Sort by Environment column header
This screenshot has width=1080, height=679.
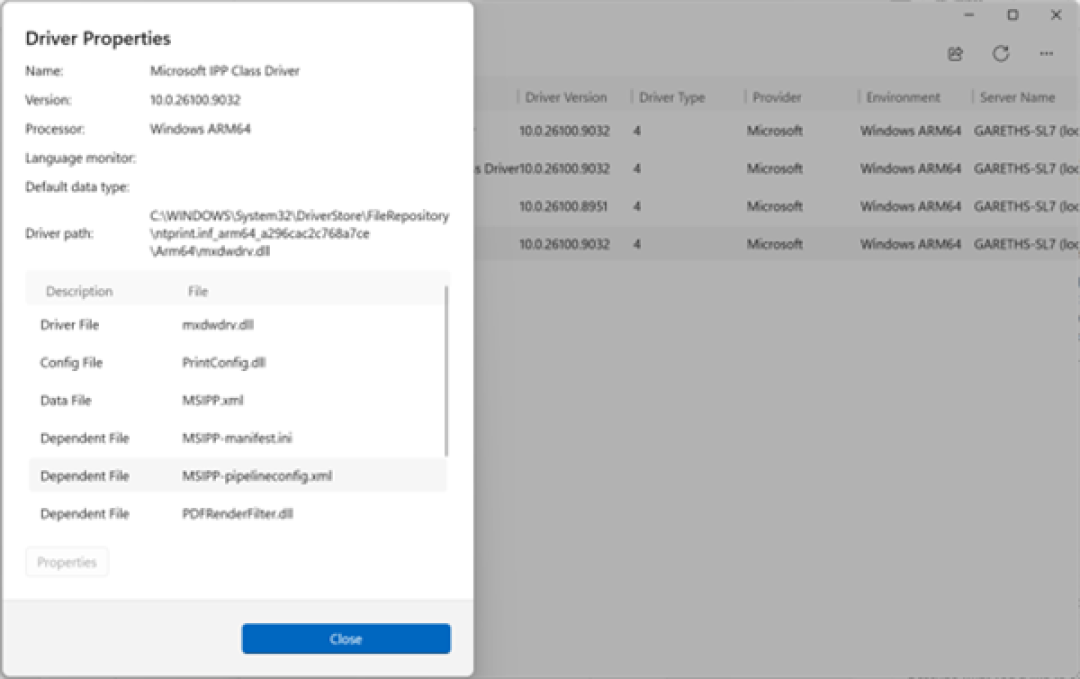pos(903,97)
